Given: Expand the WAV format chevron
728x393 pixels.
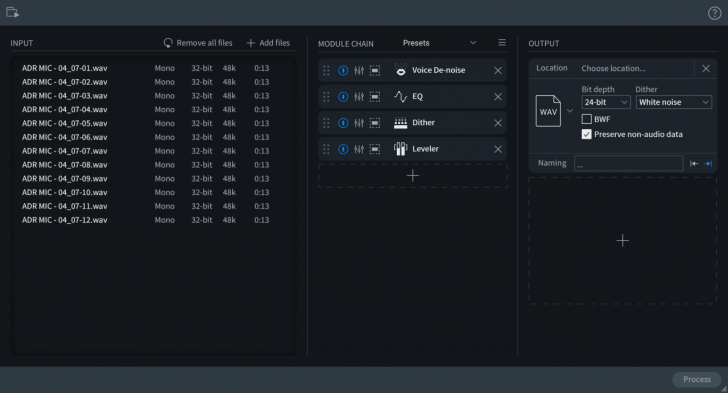Looking at the screenshot, I should coord(570,111).
